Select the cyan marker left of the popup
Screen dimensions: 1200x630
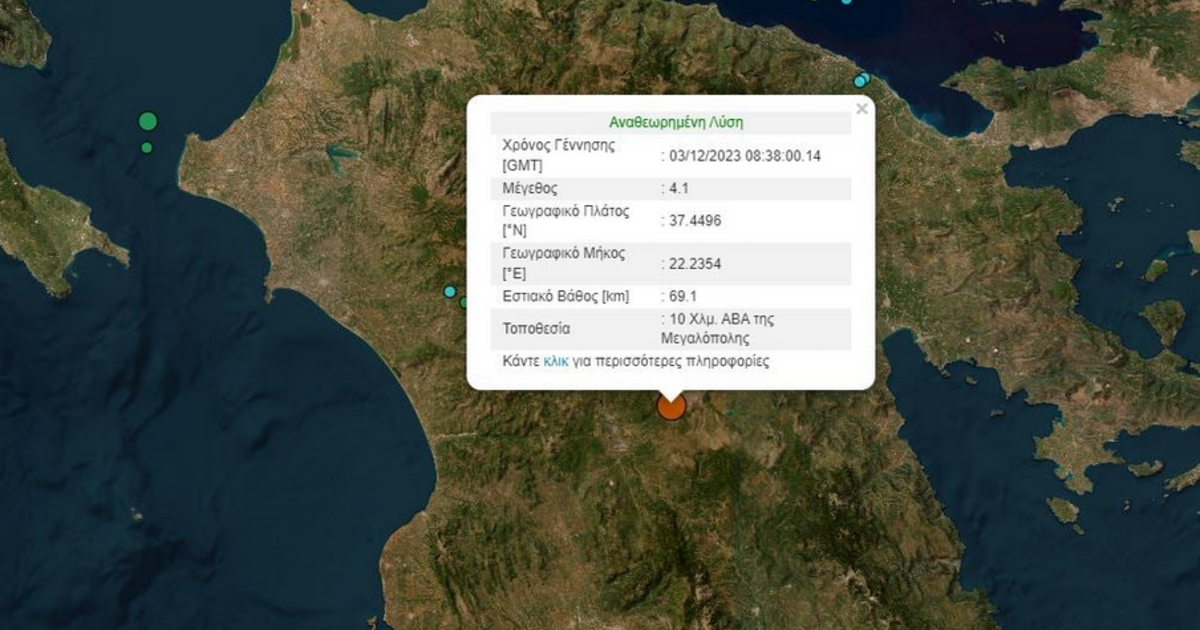pyautogui.click(x=450, y=292)
